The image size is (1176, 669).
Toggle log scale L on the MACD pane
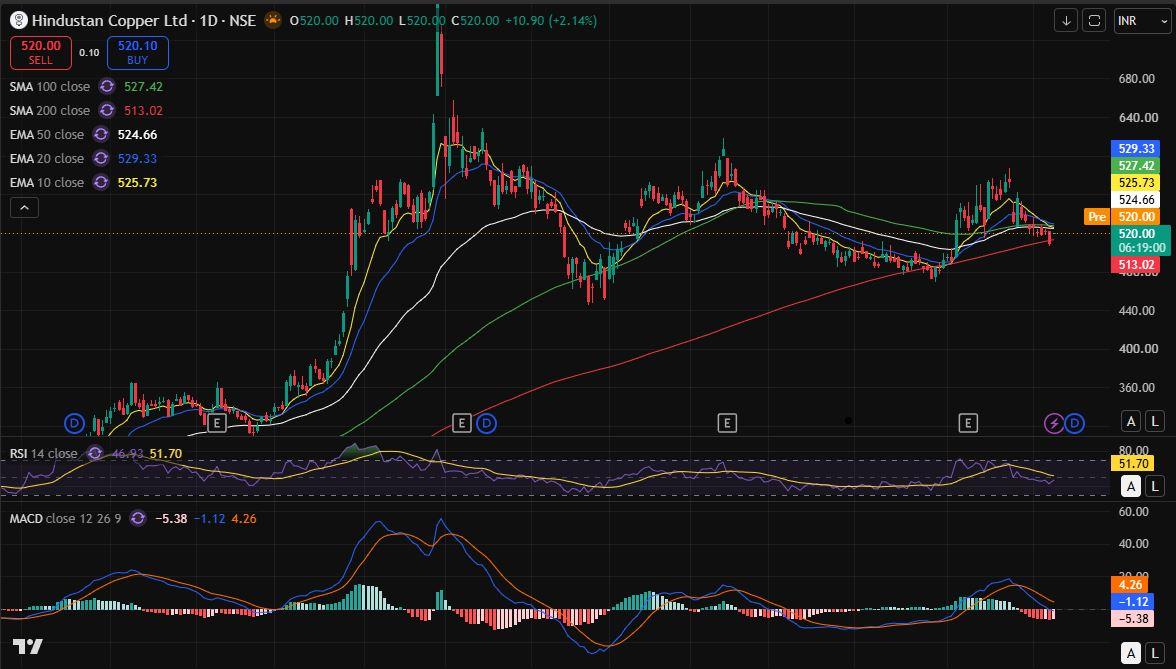pos(1155,652)
